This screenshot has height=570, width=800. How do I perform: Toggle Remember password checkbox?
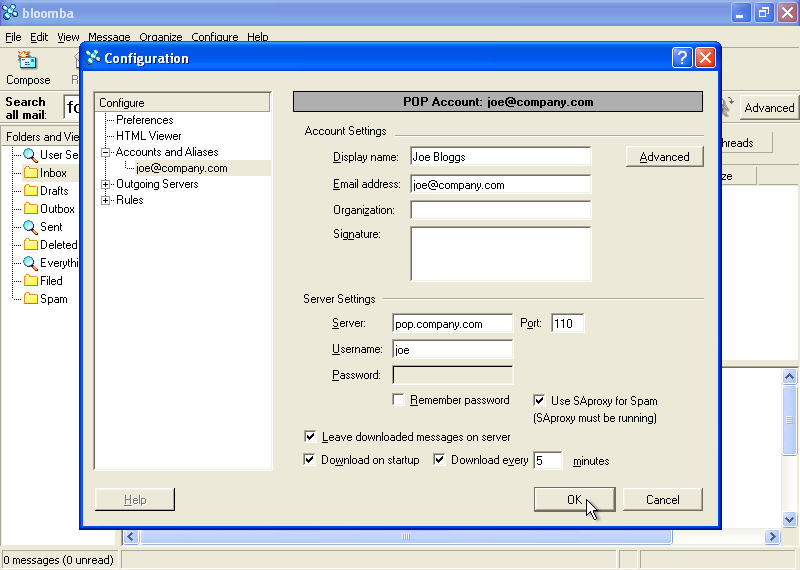tap(398, 400)
